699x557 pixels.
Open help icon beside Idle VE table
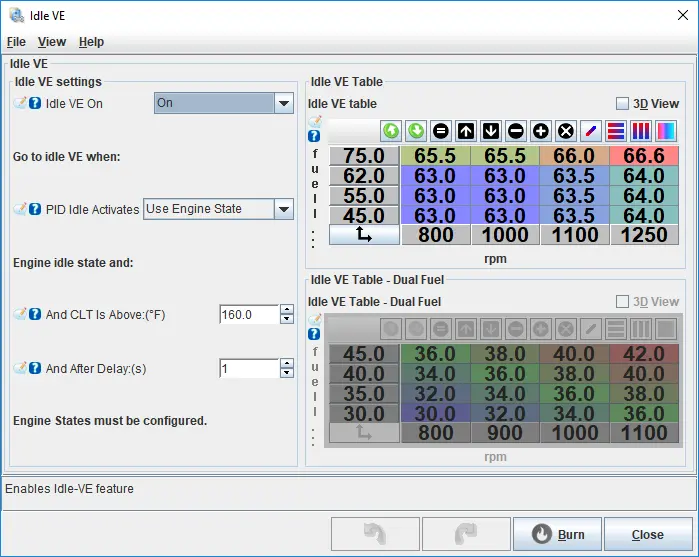pos(314,136)
